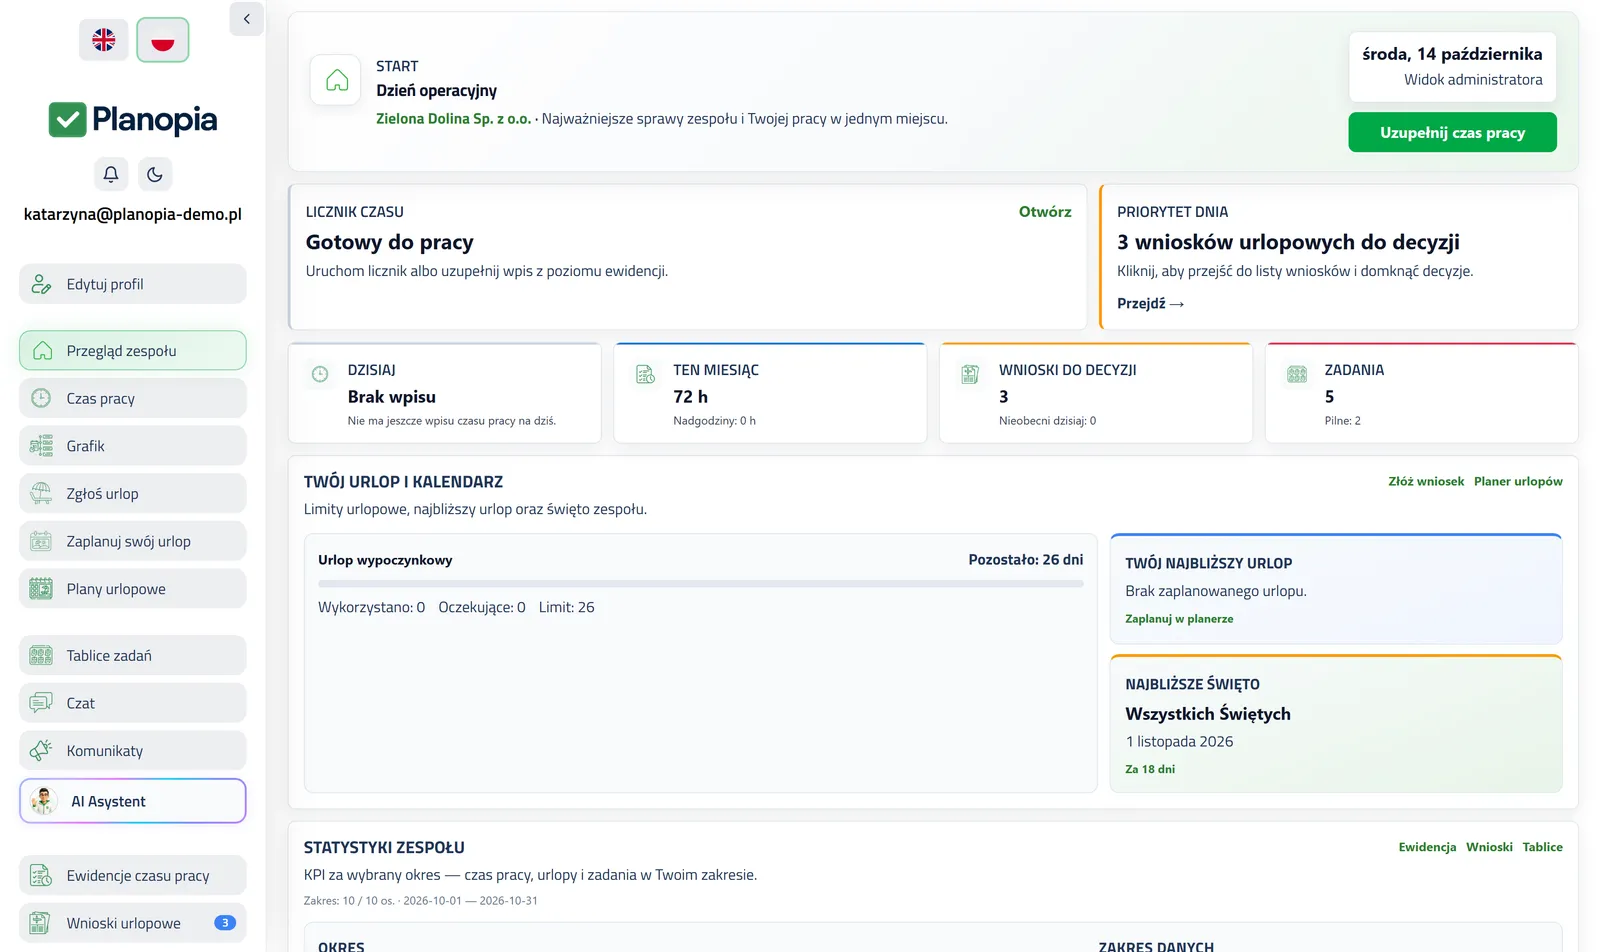Go to Przegląd zespołu in the sidebar
1600x952 pixels.
click(x=133, y=351)
